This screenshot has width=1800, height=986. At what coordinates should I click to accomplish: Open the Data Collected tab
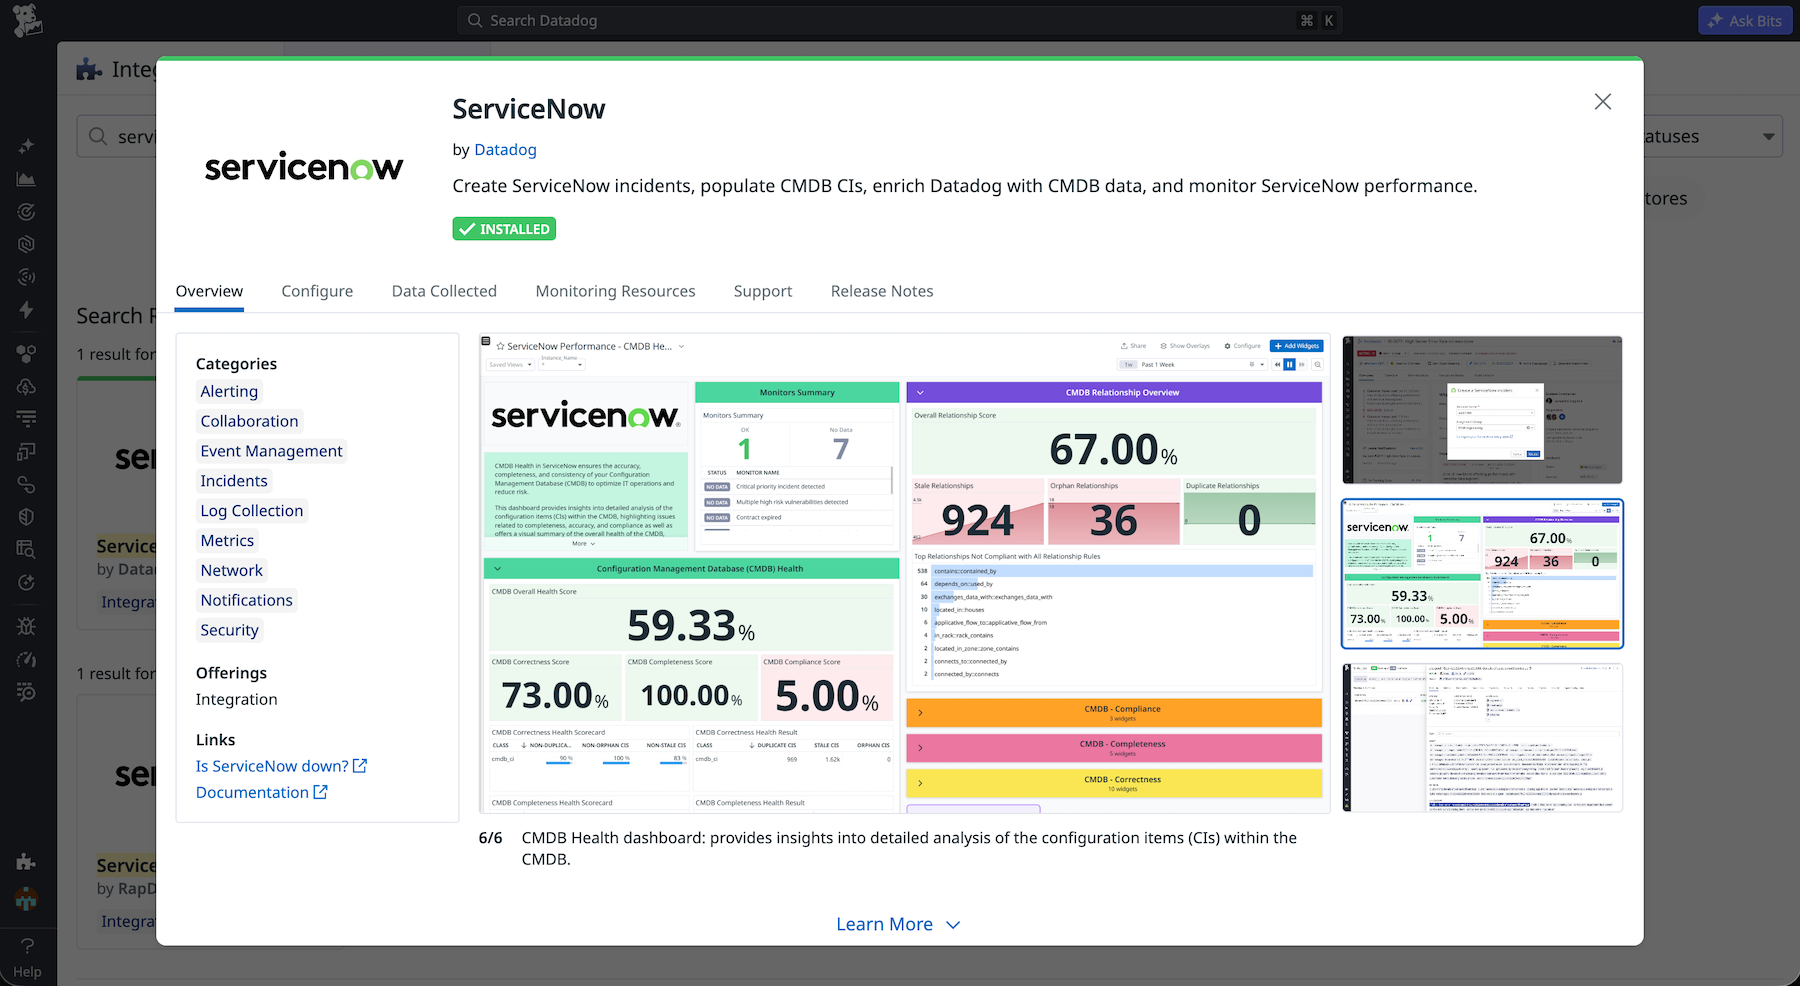point(444,291)
